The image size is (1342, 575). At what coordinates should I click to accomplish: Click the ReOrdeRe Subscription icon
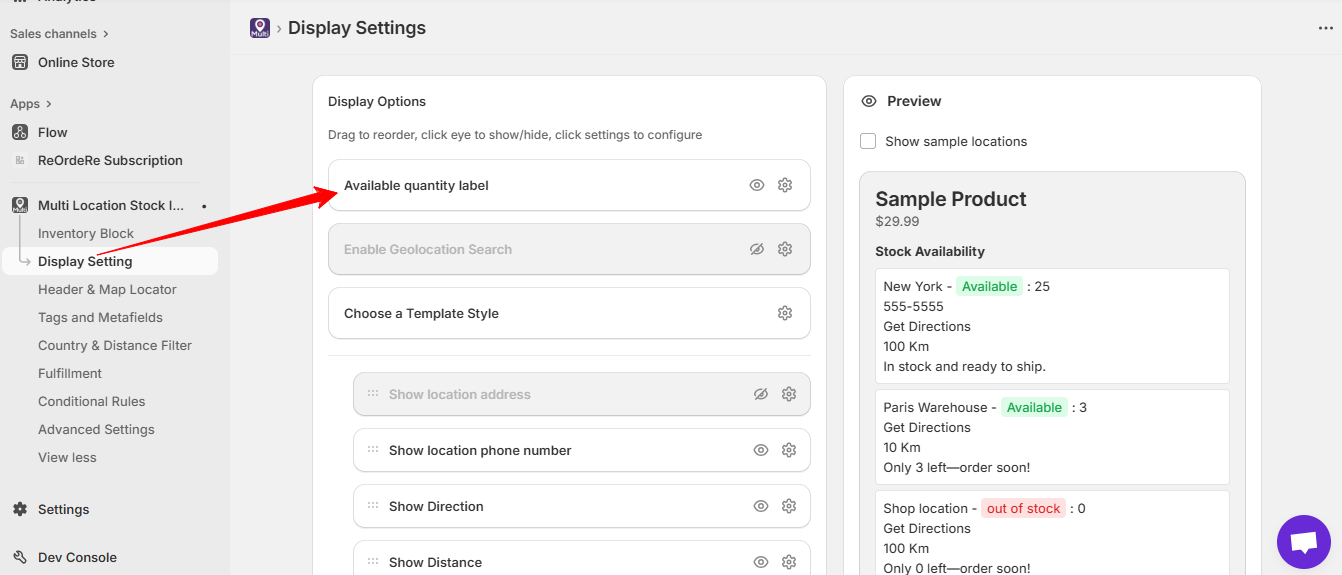(x=20, y=160)
